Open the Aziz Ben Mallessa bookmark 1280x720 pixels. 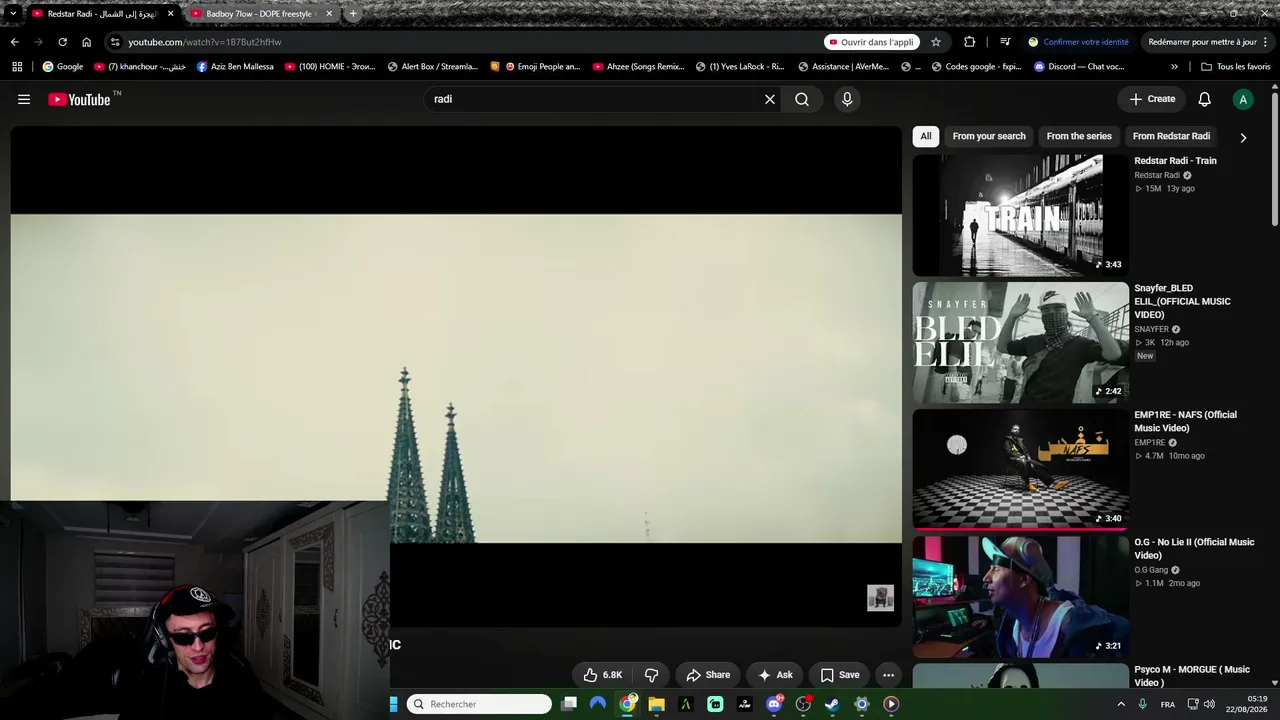pyautogui.click(x=235, y=67)
